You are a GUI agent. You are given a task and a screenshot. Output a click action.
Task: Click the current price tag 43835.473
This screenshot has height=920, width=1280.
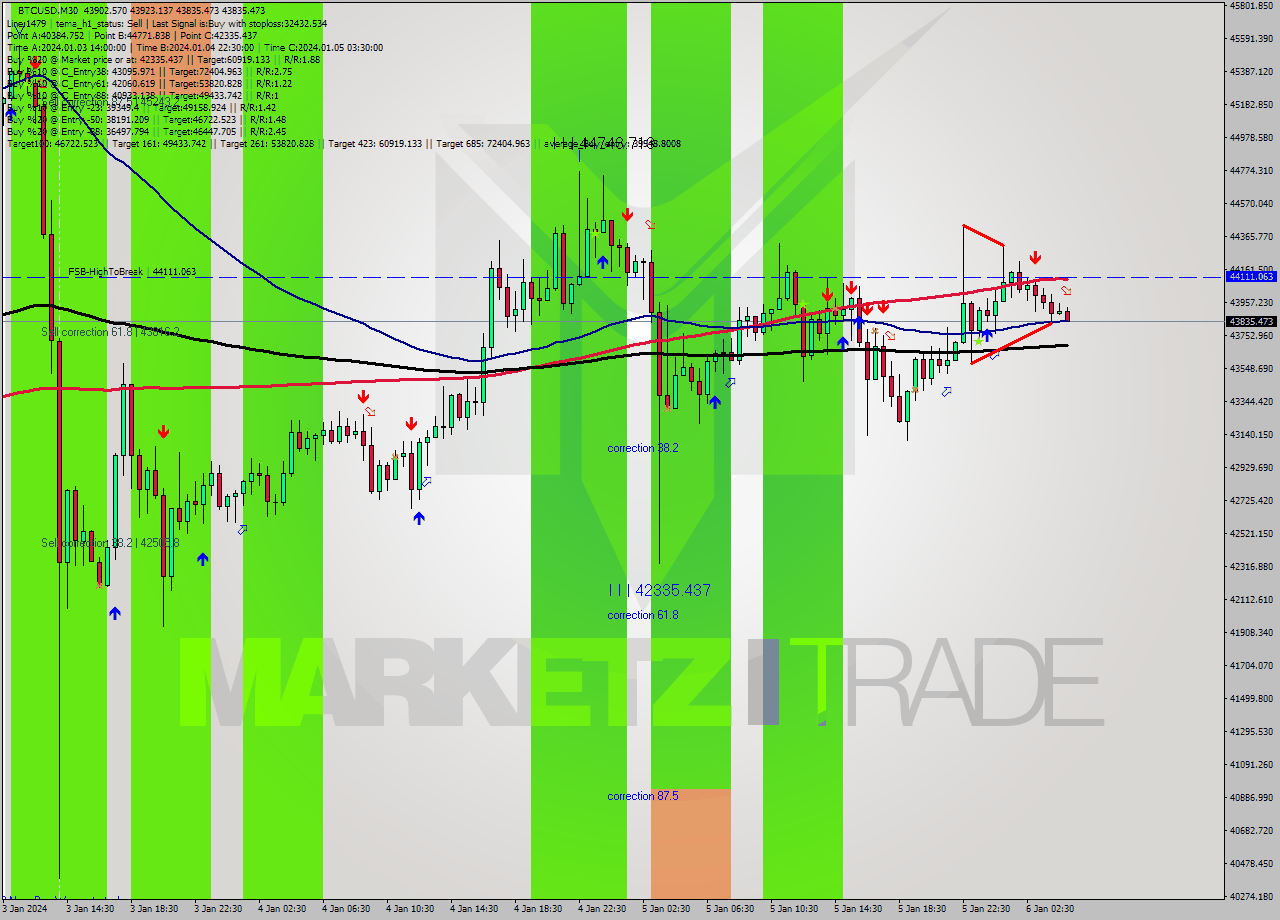pyautogui.click(x=1250, y=321)
